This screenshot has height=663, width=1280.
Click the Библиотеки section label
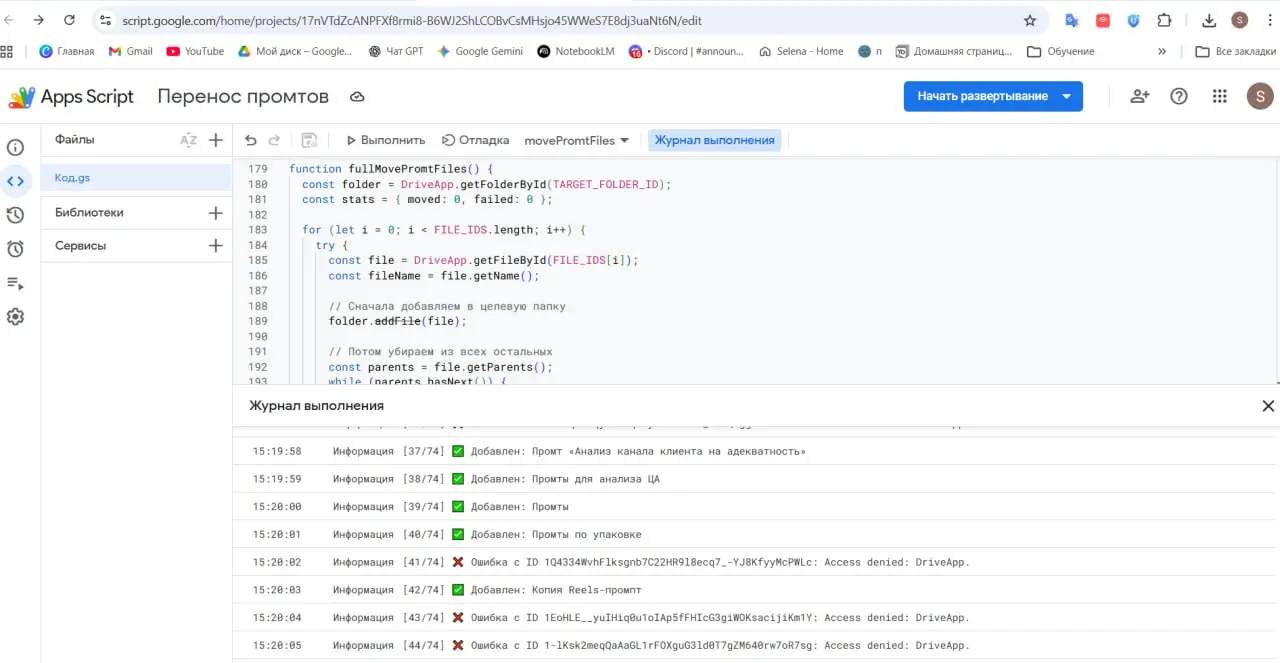[x=89, y=213]
